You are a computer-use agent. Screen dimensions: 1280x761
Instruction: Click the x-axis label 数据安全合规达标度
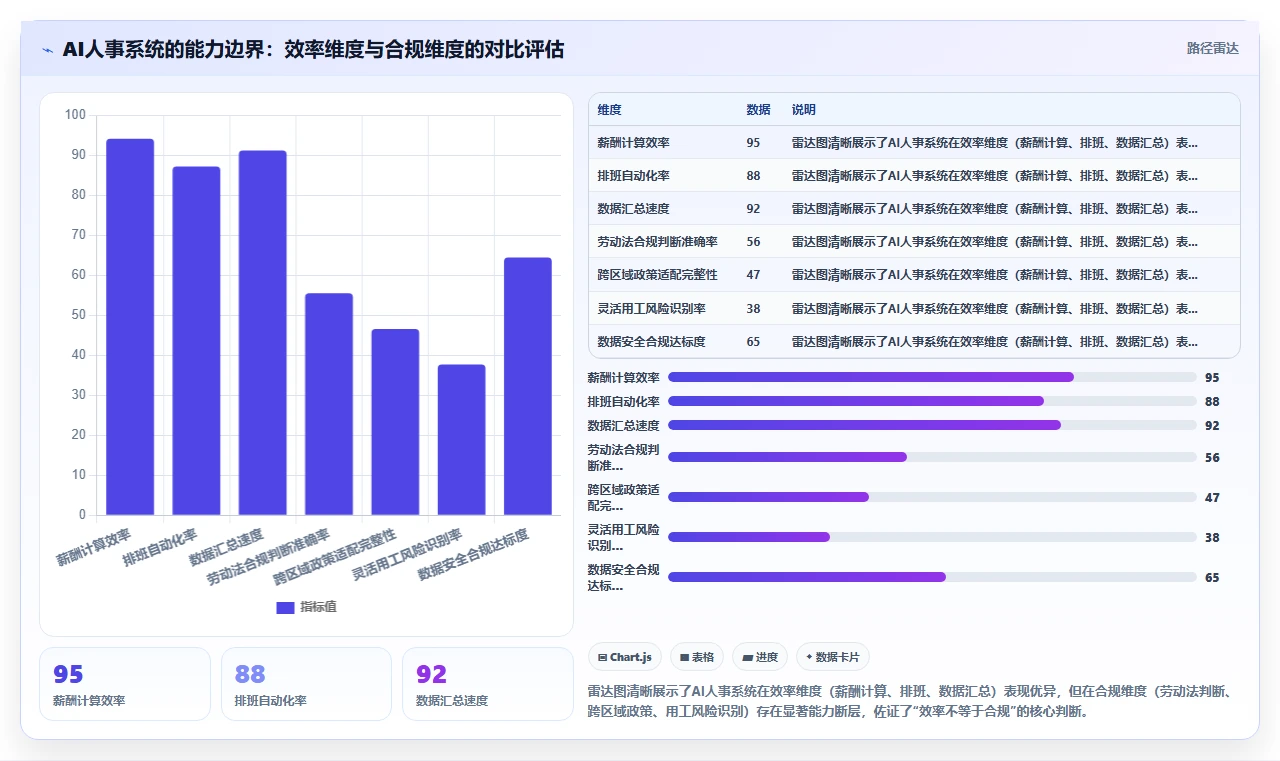[x=473, y=555]
